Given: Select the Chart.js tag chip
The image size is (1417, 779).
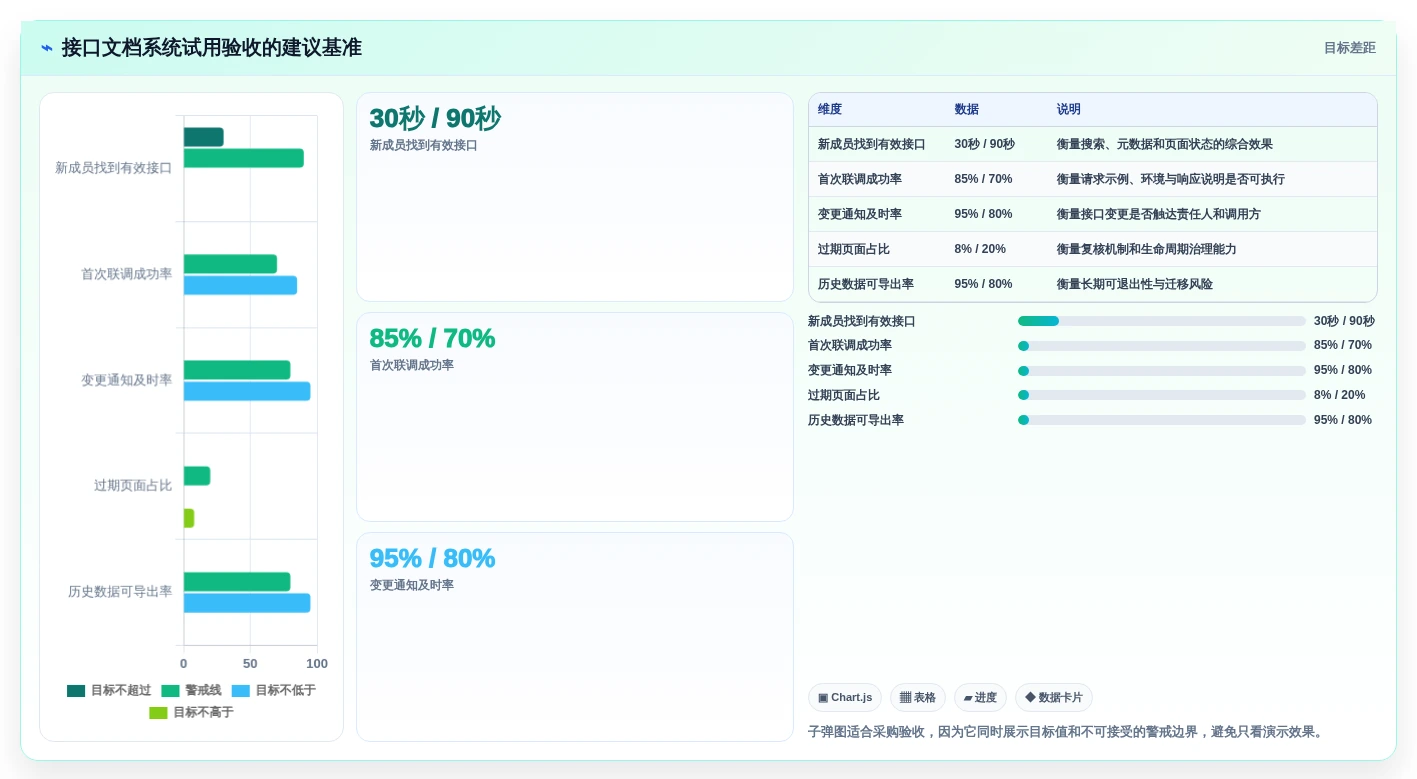Looking at the screenshot, I should 845,698.
